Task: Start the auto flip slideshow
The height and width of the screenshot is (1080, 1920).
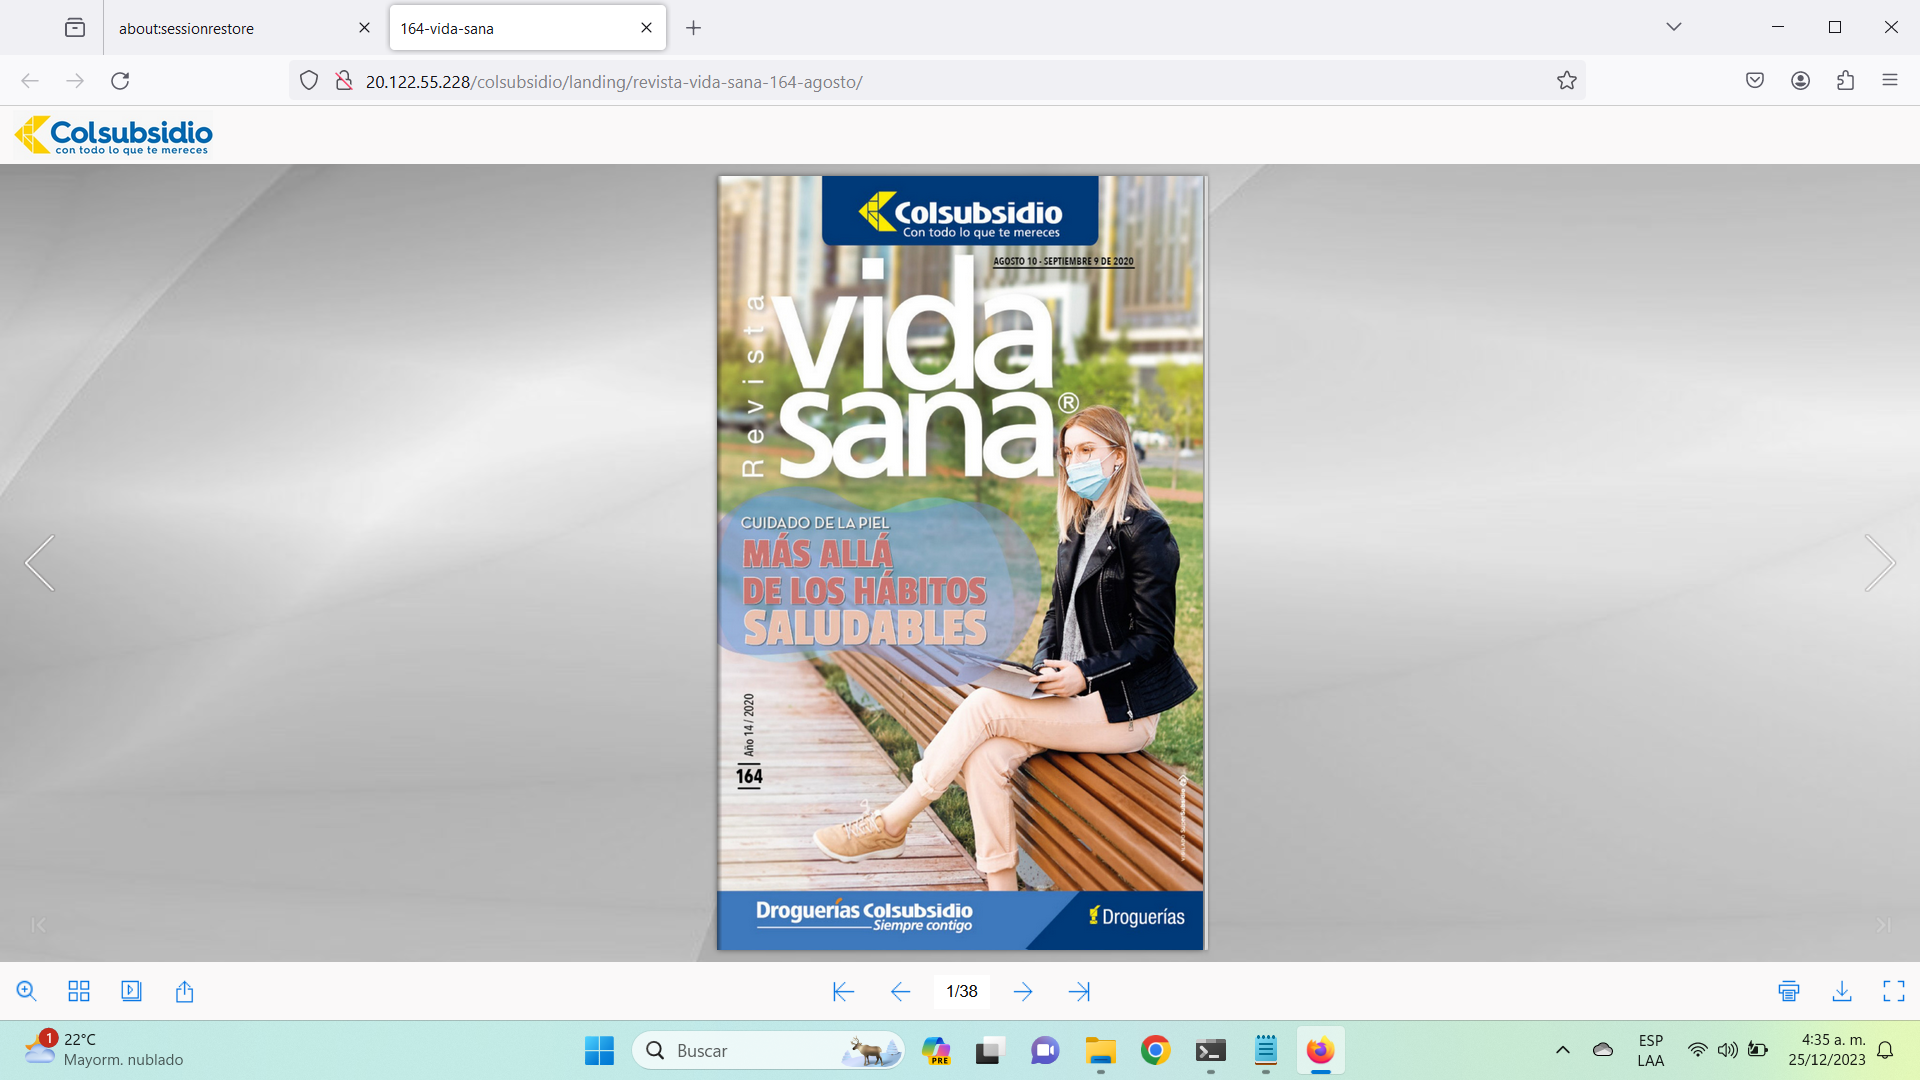Action: [x=131, y=991]
